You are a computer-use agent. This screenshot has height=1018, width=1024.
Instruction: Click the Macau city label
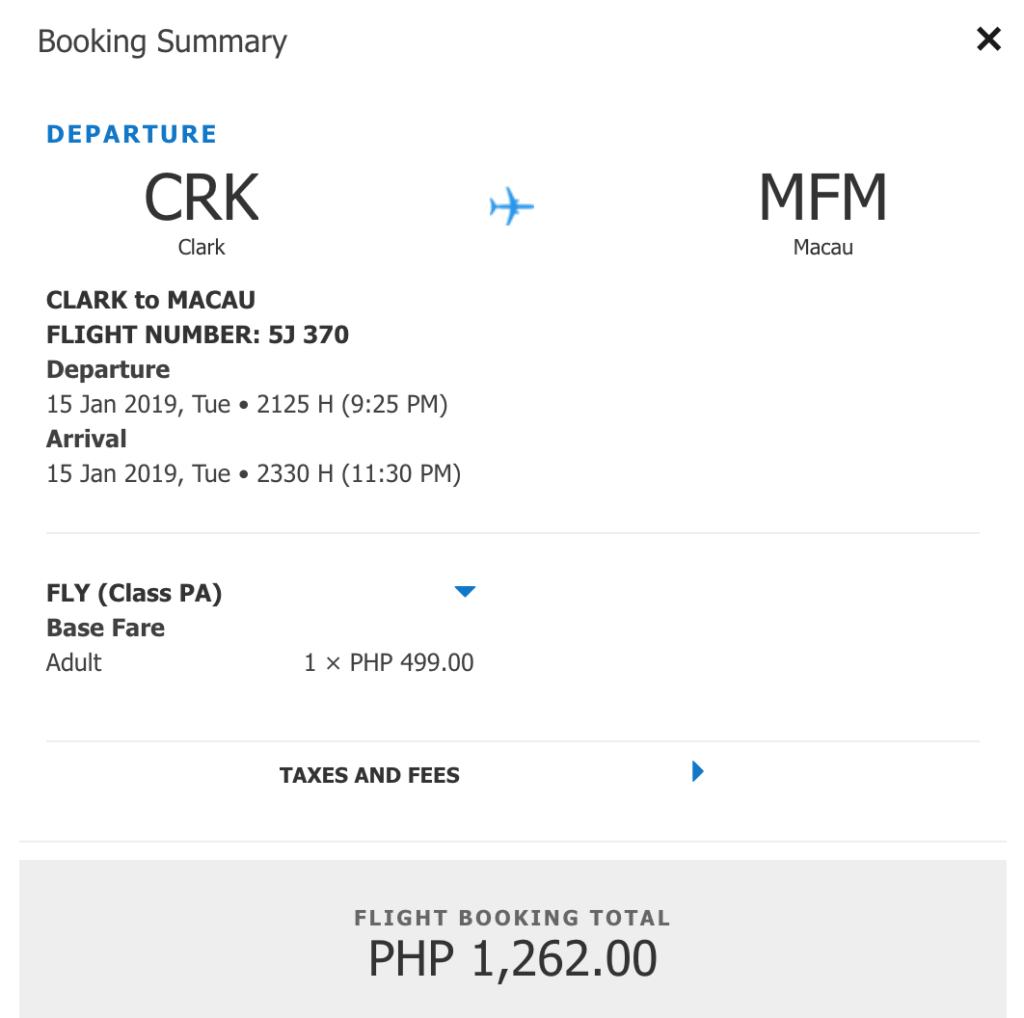click(x=823, y=247)
